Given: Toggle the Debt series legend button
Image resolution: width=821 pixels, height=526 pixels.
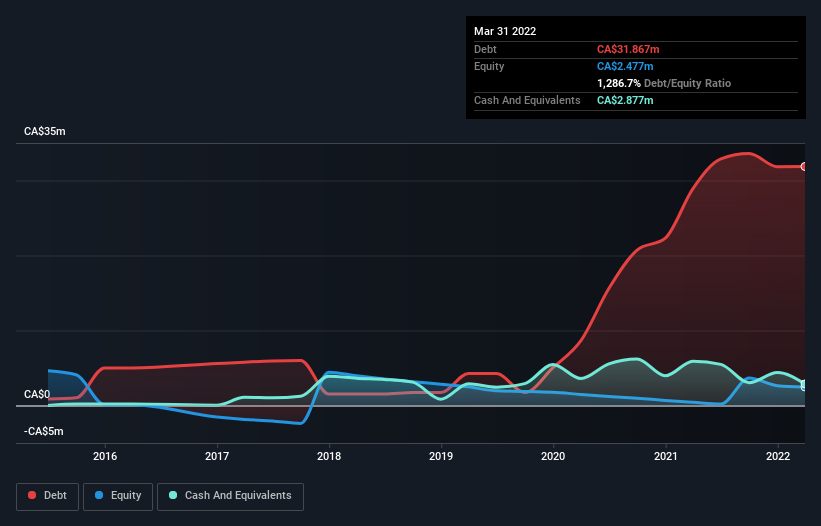Looking at the screenshot, I should click(48, 496).
